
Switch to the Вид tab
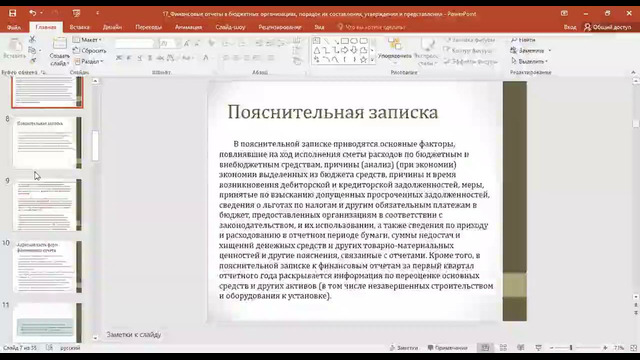click(x=319, y=27)
